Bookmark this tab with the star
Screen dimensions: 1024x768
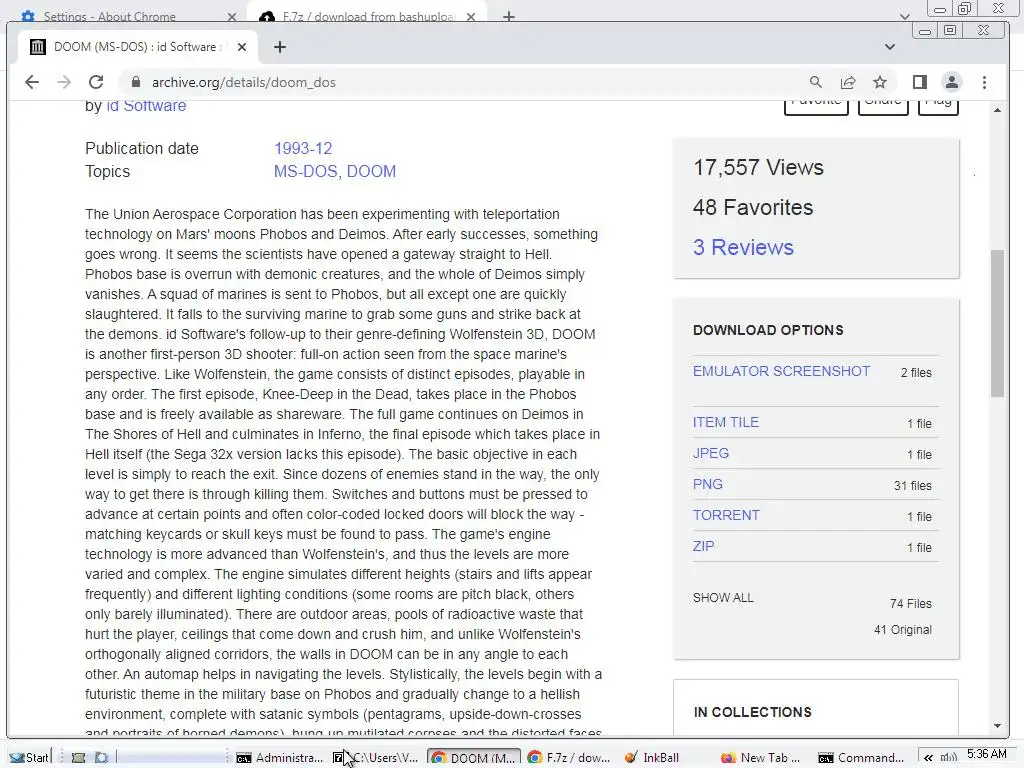pyautogui.click(x=880, y=82)
